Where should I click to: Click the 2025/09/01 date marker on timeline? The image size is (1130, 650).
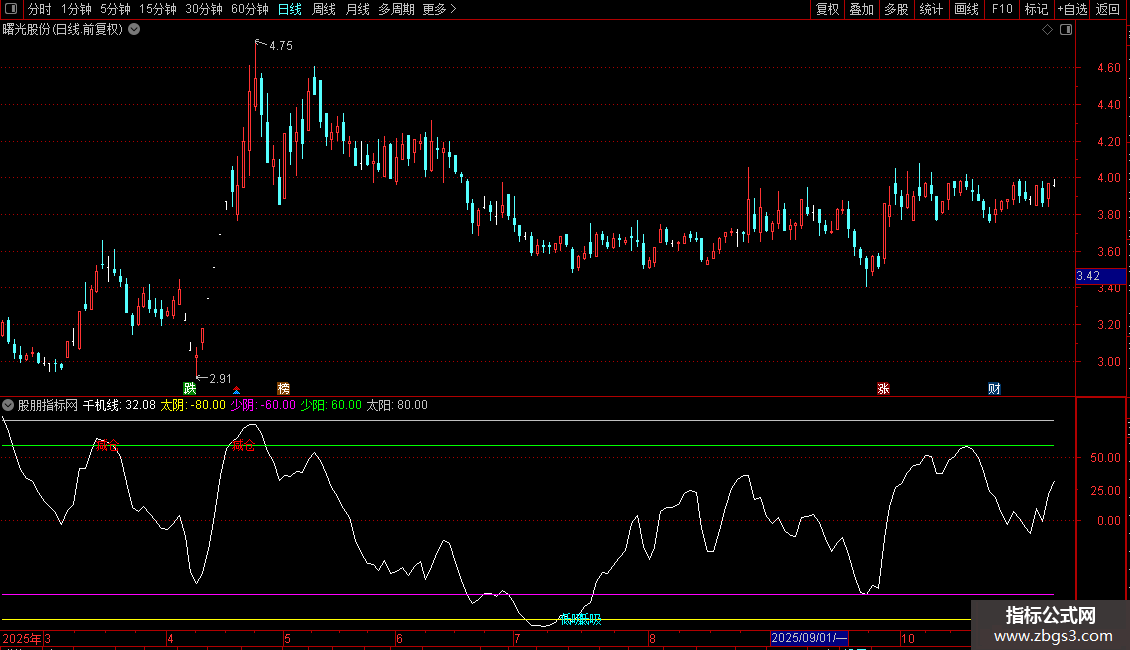click(x=809, y=638)
